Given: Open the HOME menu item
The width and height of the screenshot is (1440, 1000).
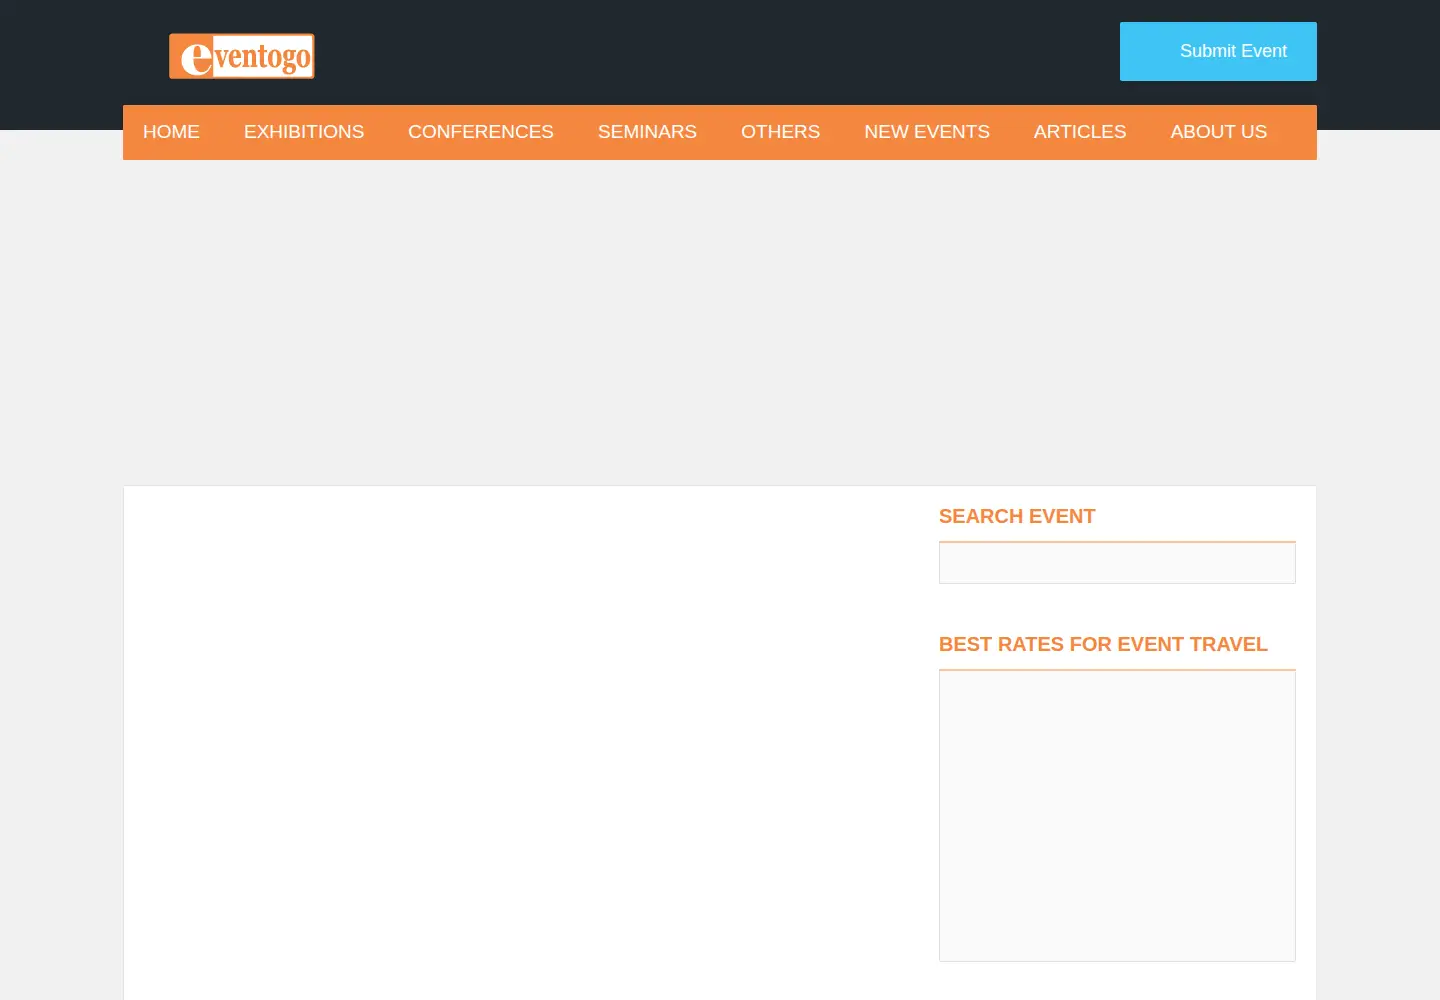Looking at the screenshot, I should (171, 132).
